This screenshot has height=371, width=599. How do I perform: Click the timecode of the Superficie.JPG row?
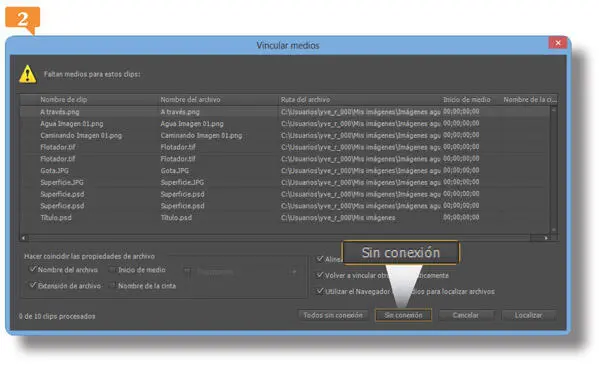[461, 182]
